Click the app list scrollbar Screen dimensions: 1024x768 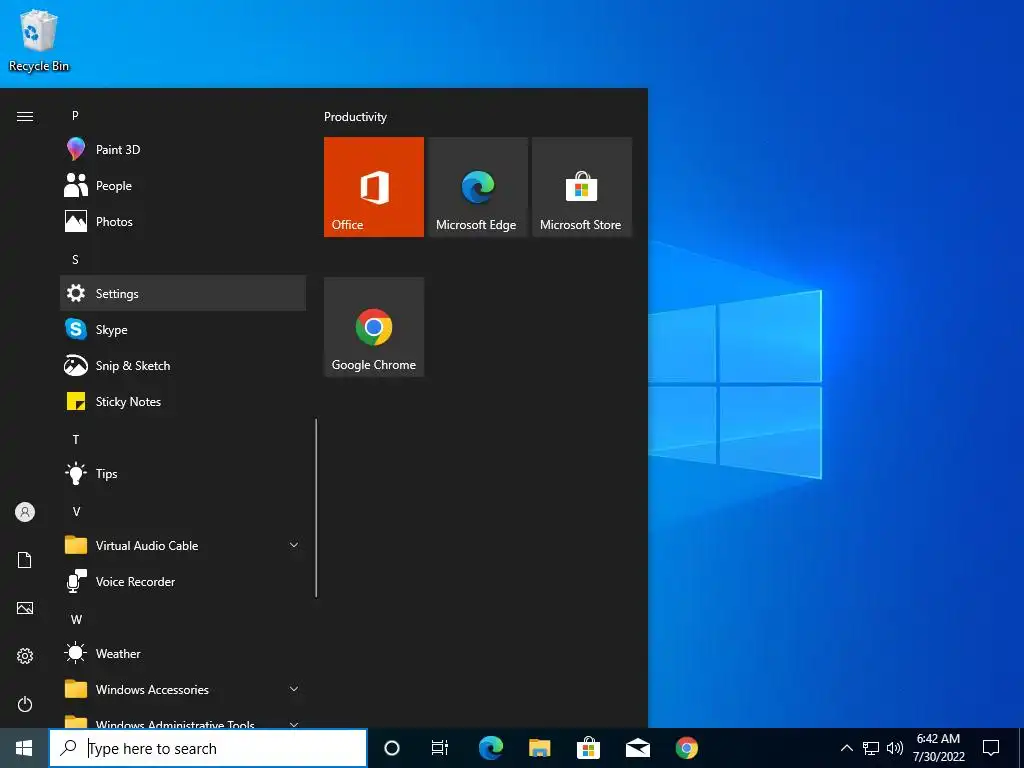[x=316, y=508]
